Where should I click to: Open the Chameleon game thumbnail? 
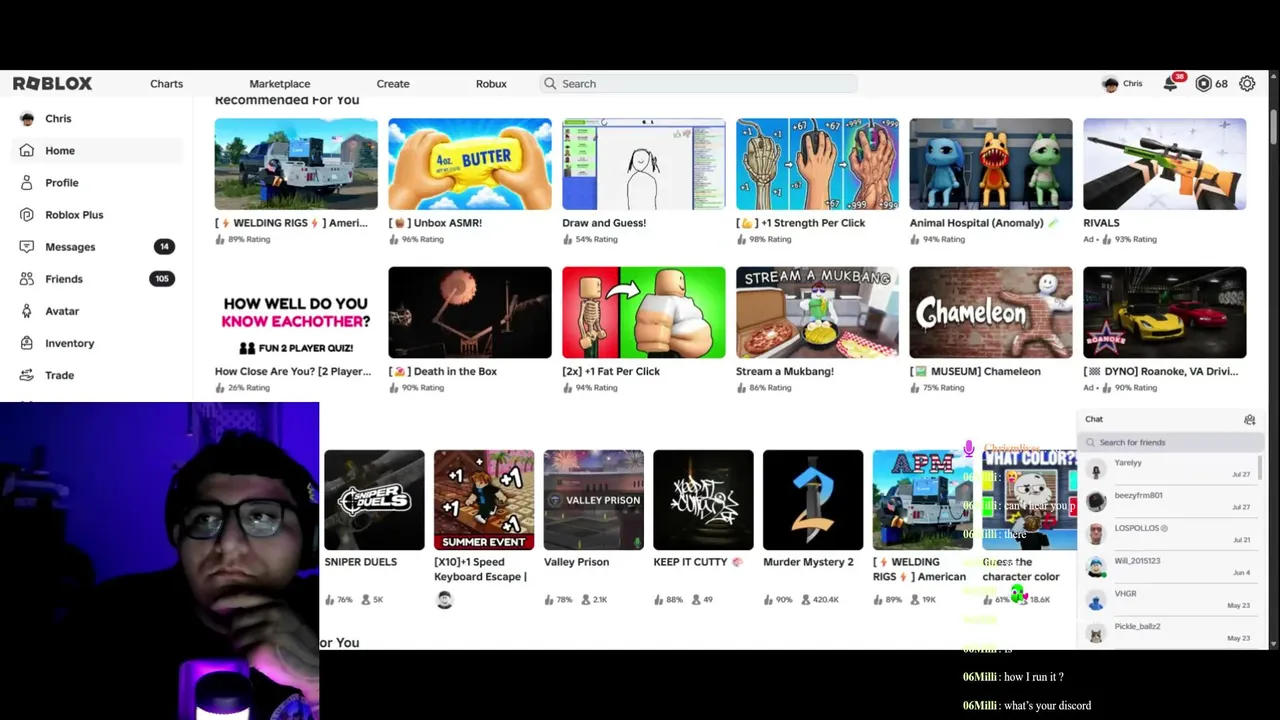click(991, 312)
